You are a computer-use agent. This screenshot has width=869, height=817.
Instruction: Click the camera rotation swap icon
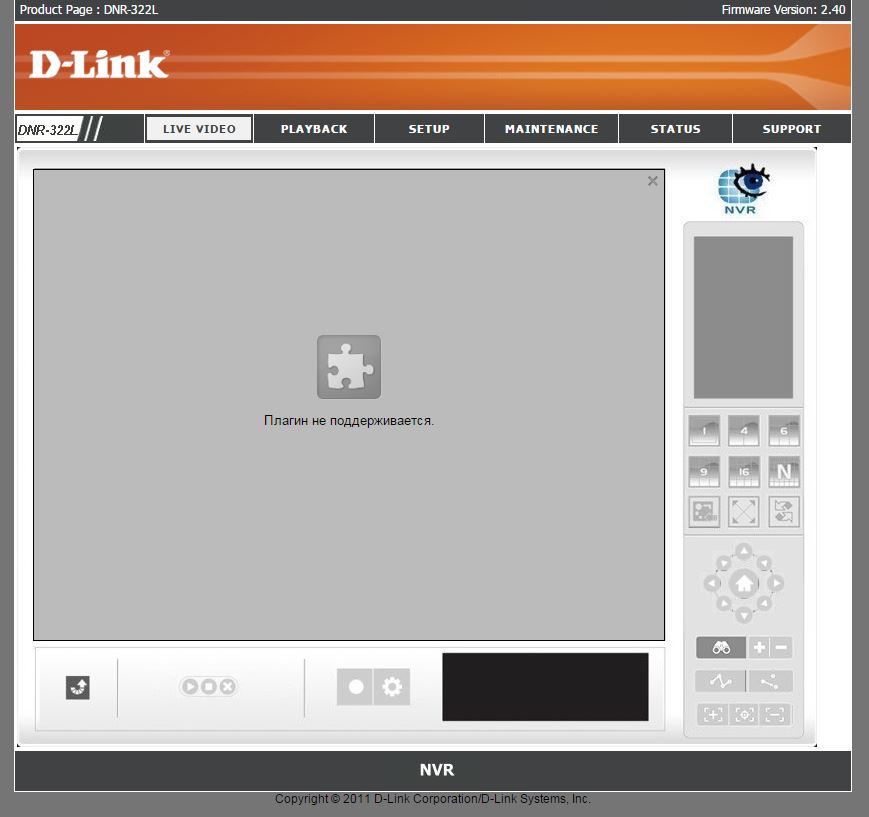784,512
